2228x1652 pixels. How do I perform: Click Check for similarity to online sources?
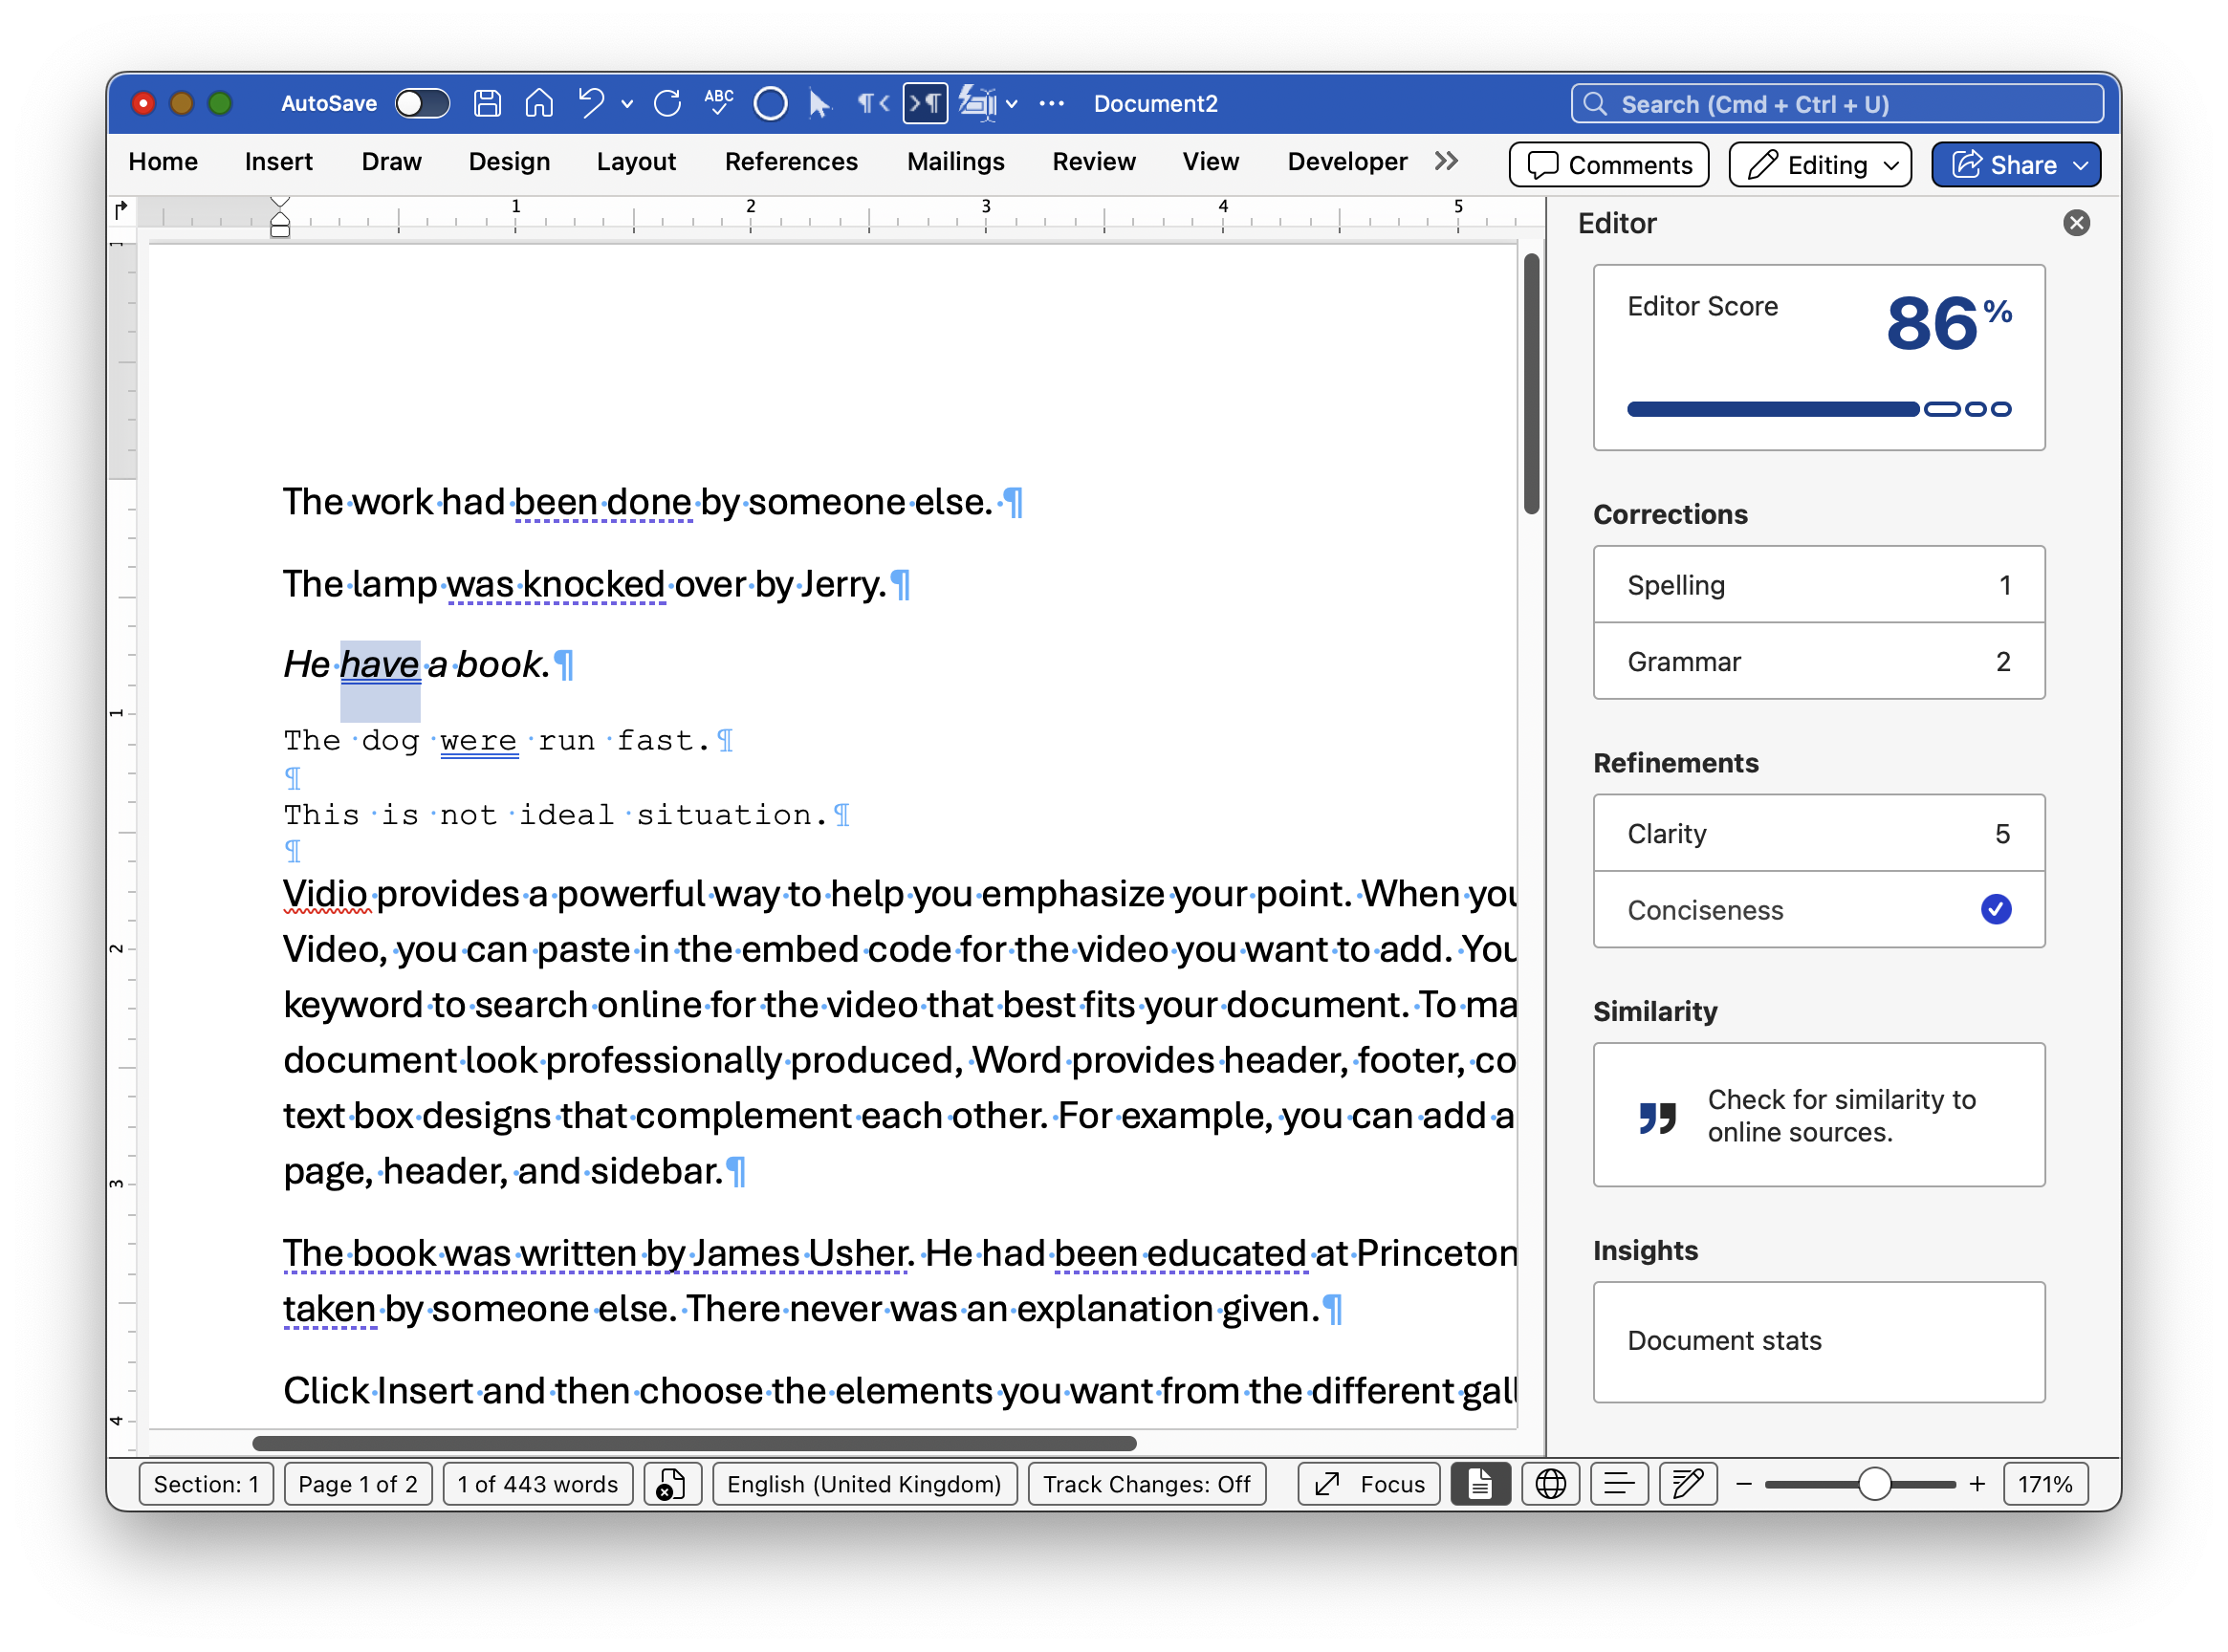tap(1819, 1116)
